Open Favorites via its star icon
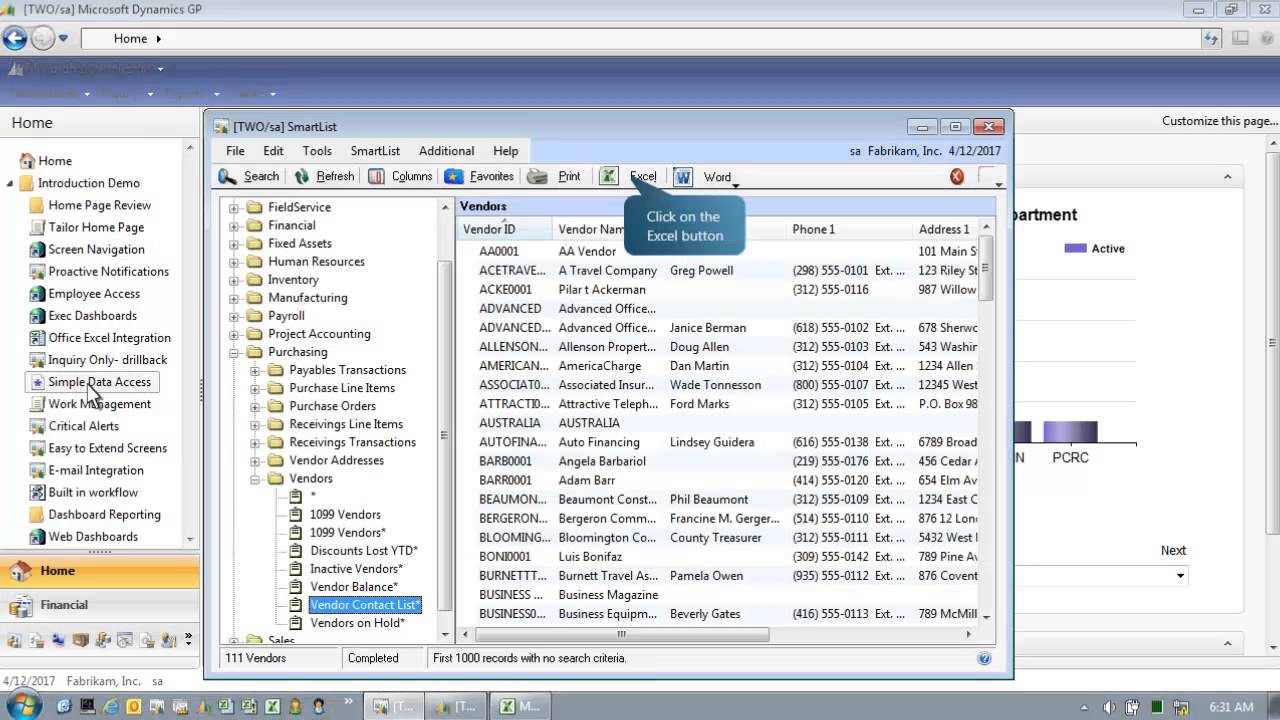 point(454,177)
